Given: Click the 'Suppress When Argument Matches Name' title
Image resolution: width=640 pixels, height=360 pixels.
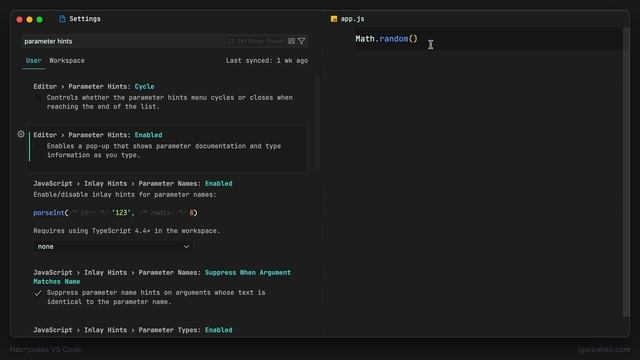Looking at the screenshot, I should tap(162, 277).
